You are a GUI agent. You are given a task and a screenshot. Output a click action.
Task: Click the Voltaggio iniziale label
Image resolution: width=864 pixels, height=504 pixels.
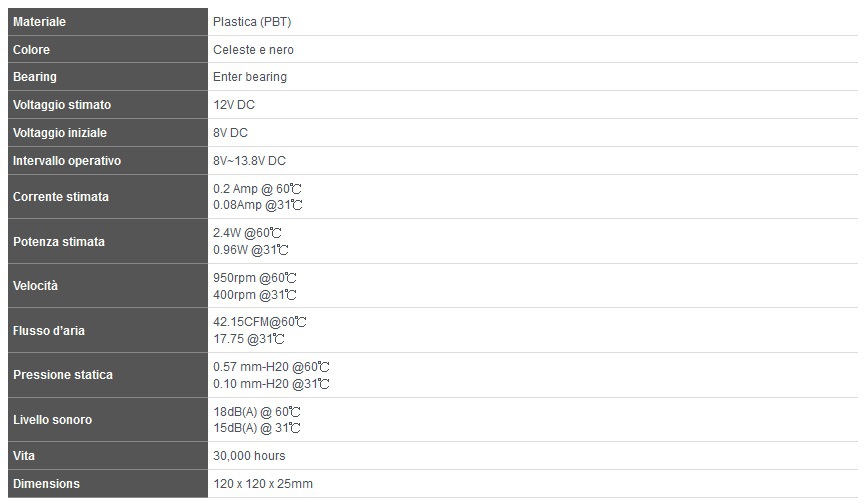click(60, 133)
